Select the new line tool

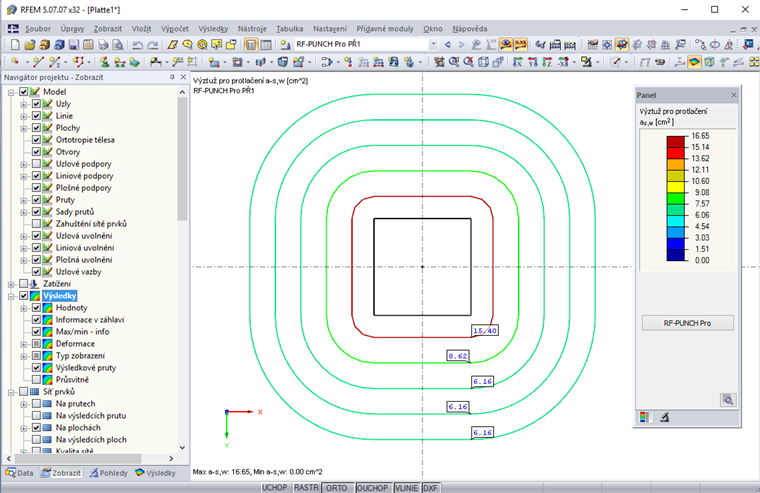[x=38, y=62]
